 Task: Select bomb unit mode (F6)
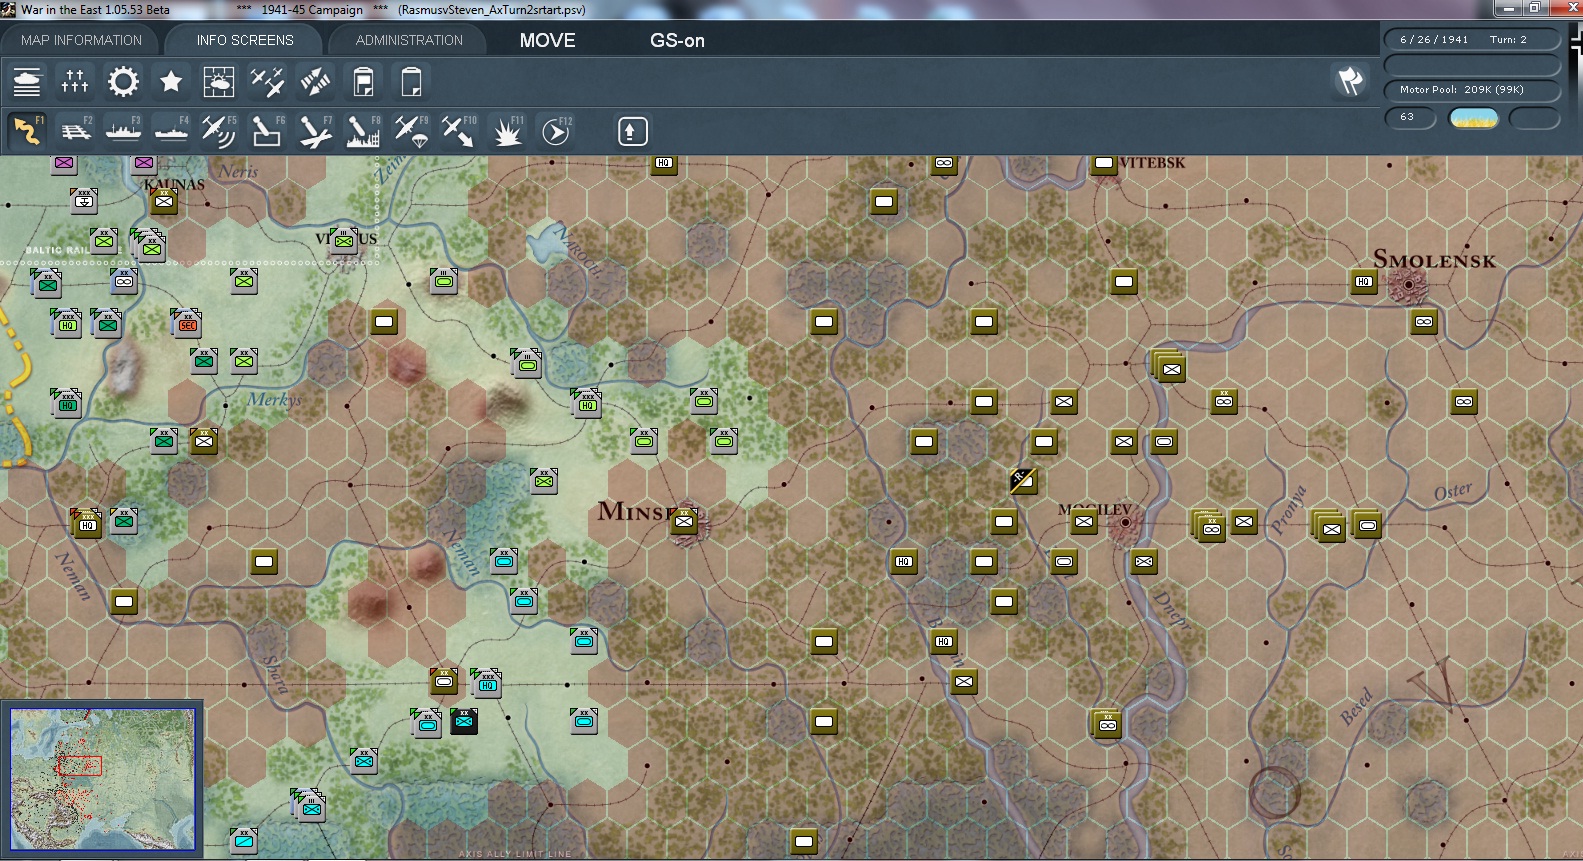pos(267,131)
